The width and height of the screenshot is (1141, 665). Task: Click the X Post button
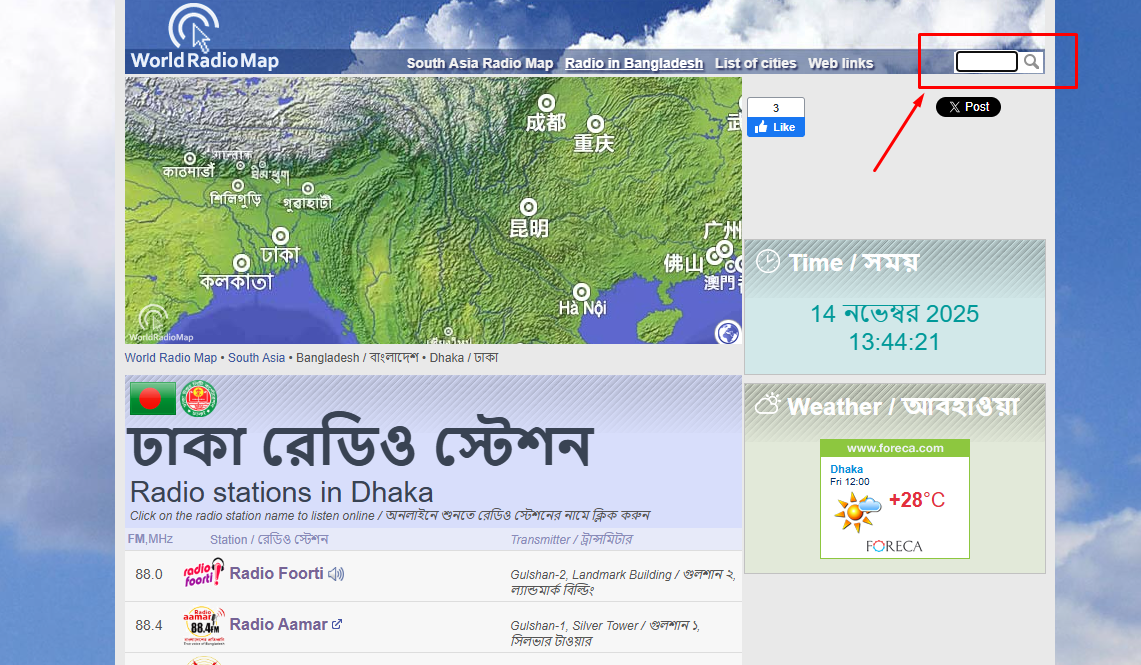coord(967,107)
